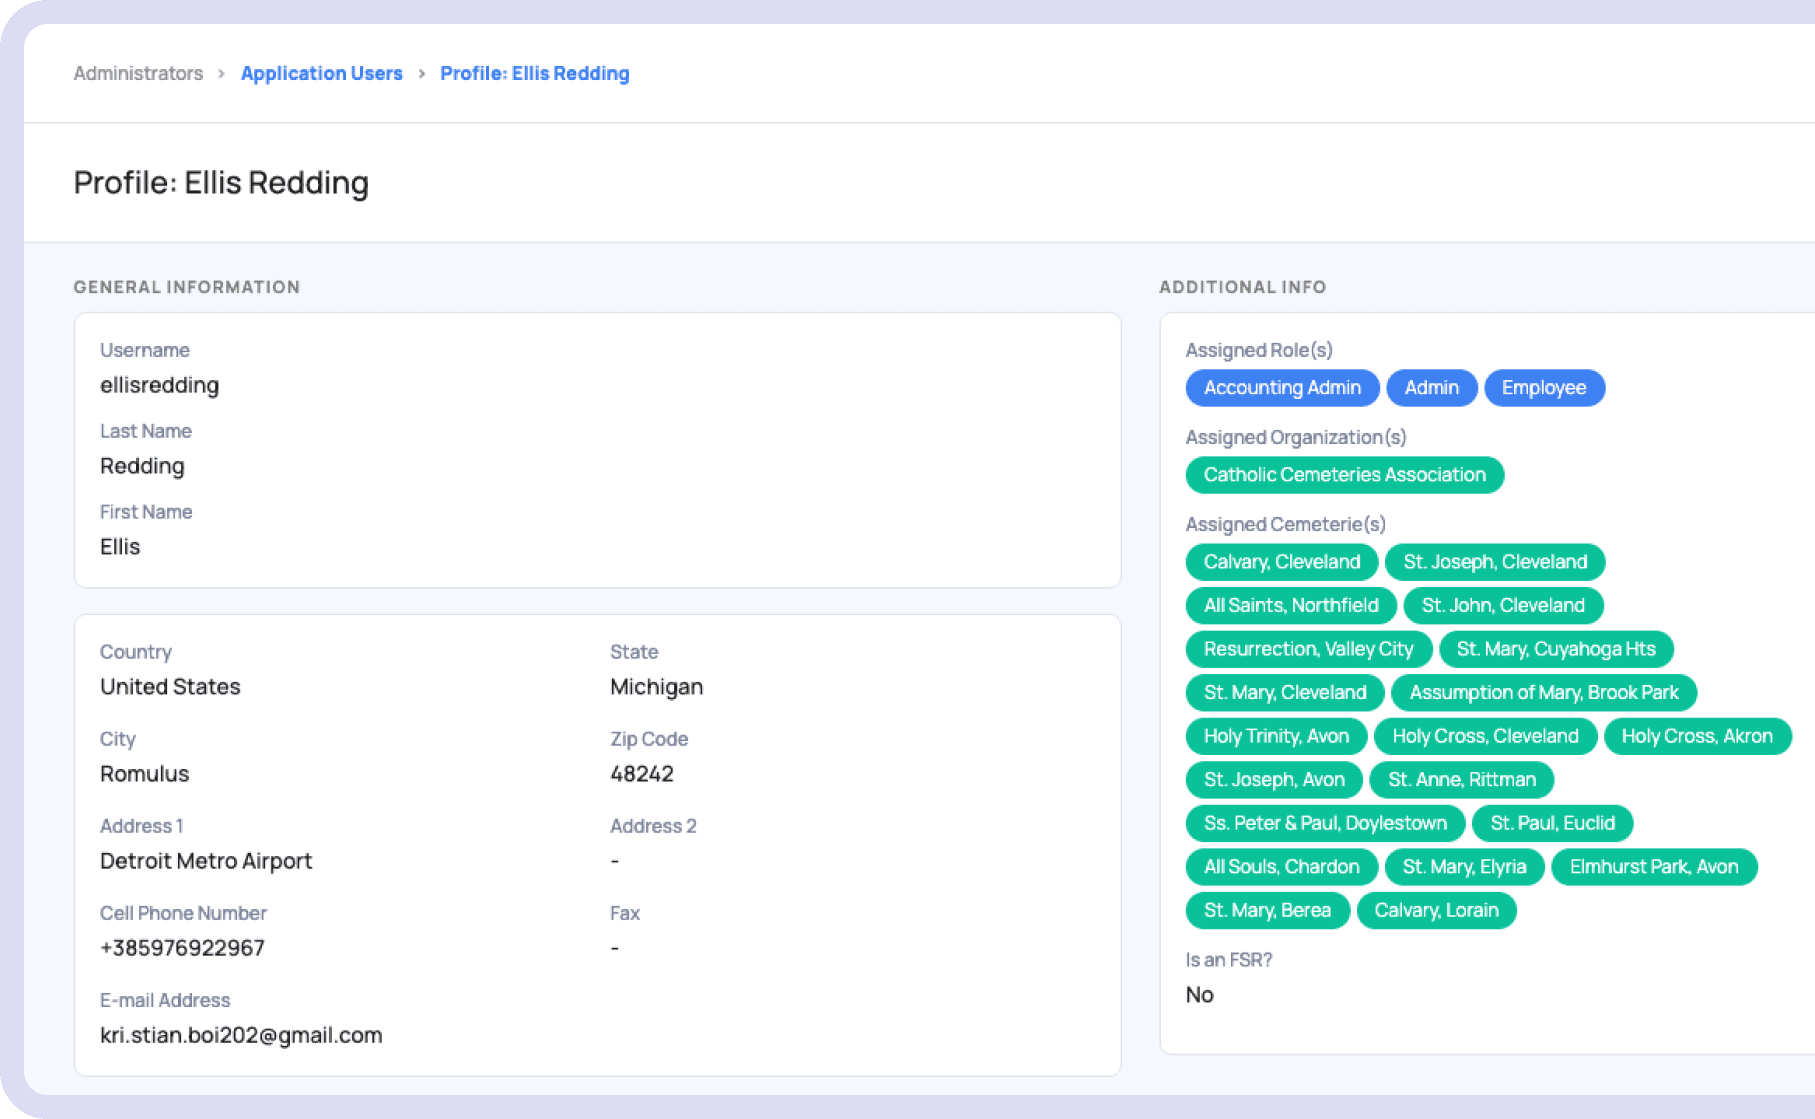This screenshot has height=1119, width=1815.
Task: Click Assumption of Mary, Brook Park tag
Action: tap(1544, 692)
